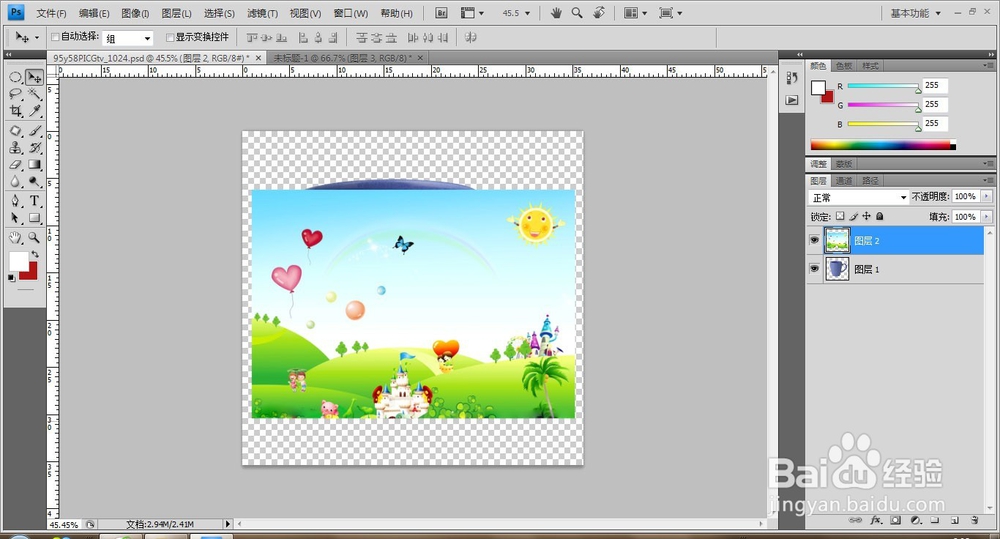Enable the 自动选择 checkbox
1000x539 pixels.
pos(55,37)
